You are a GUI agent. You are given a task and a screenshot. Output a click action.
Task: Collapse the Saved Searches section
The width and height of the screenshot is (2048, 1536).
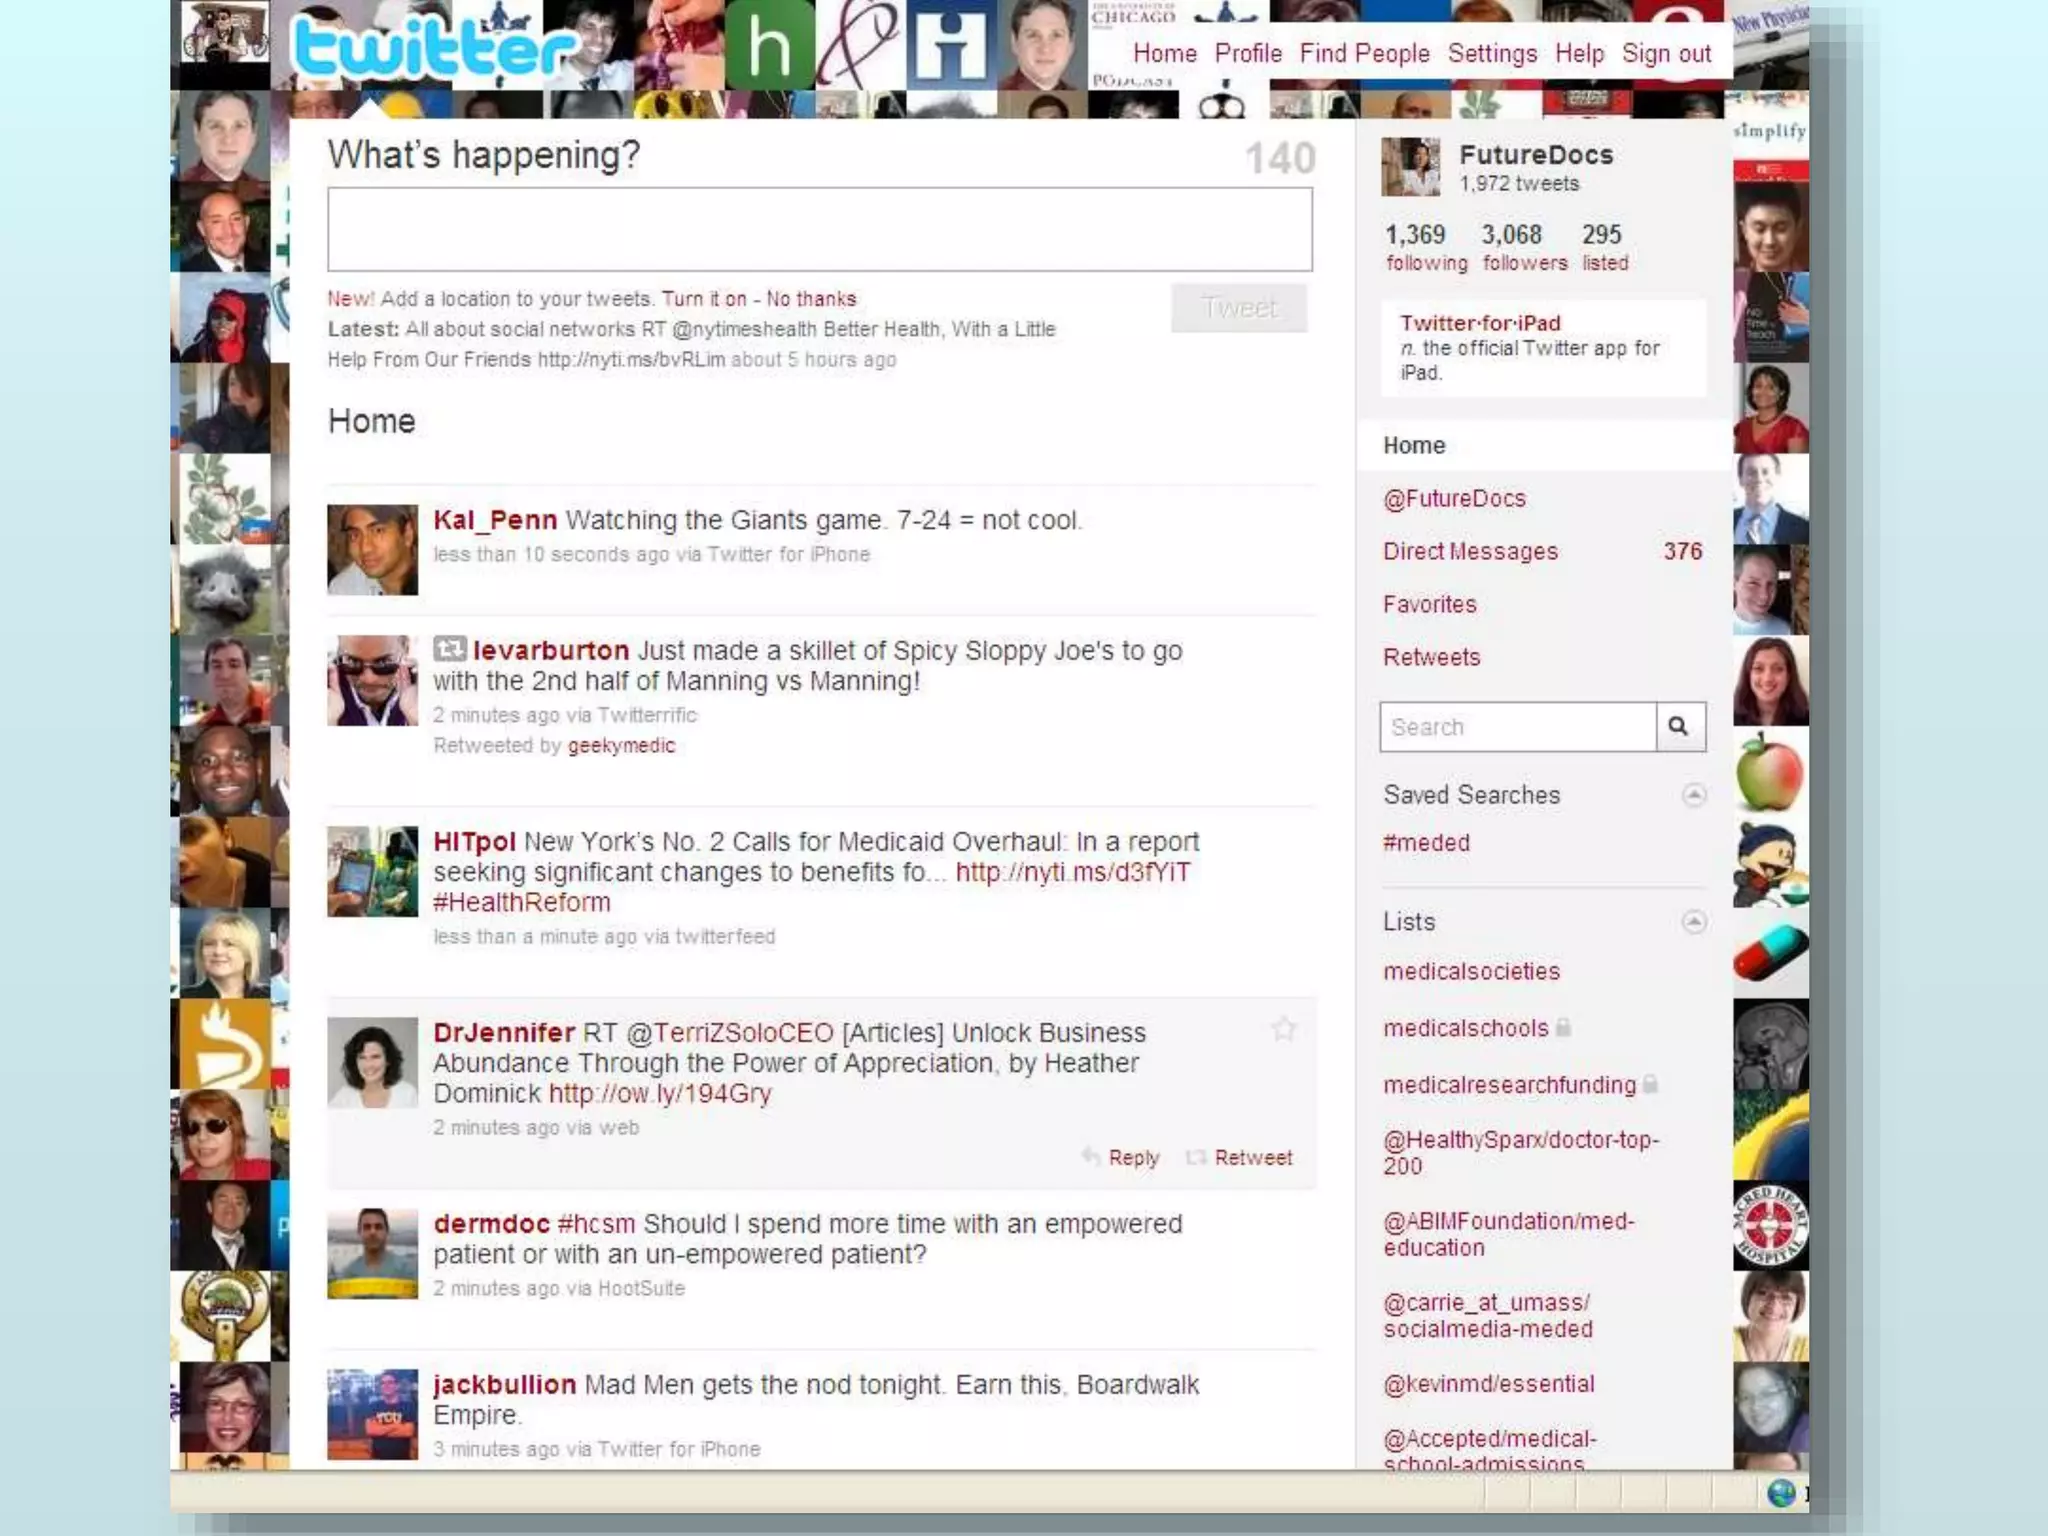pyautogui.click(x=1693, y=795)
